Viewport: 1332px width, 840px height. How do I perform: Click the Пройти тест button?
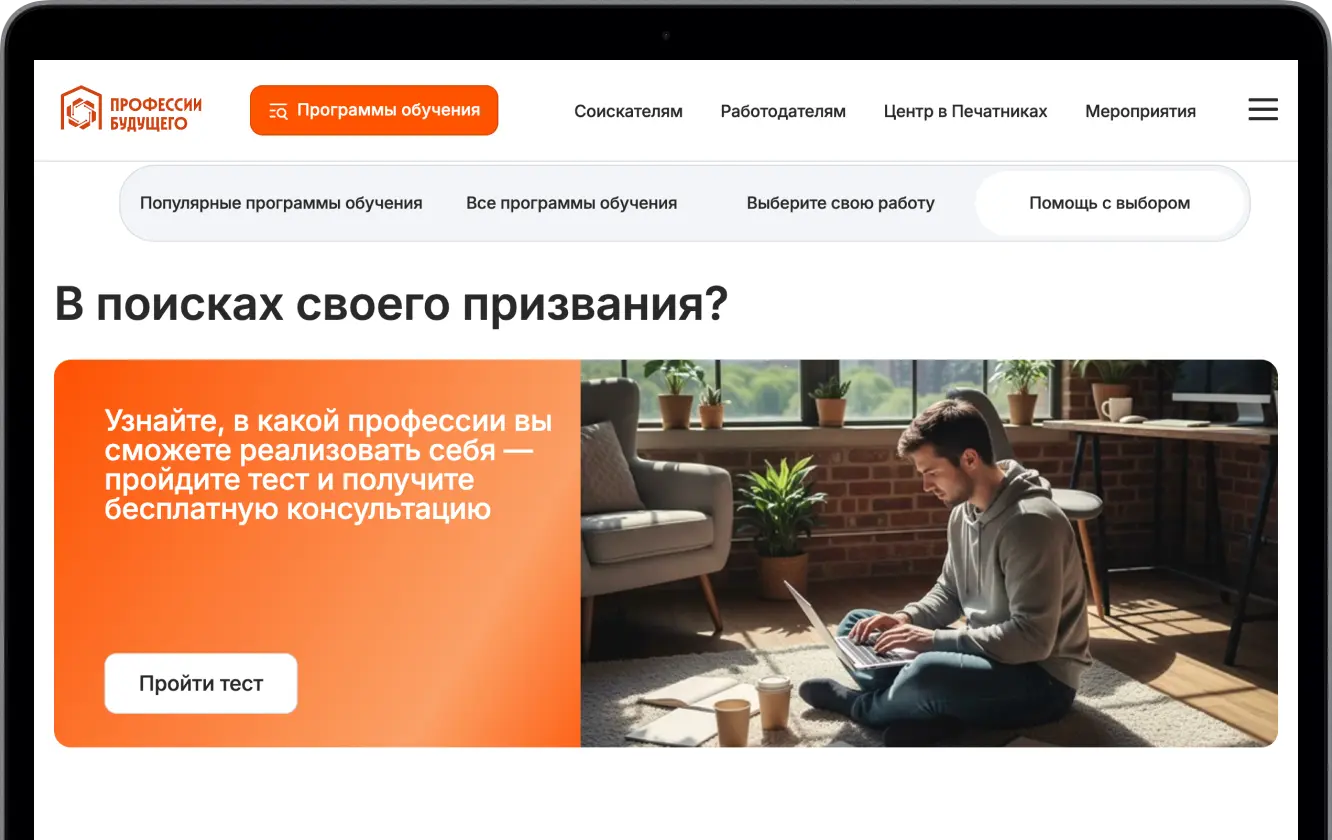click(x=201, y=683)
